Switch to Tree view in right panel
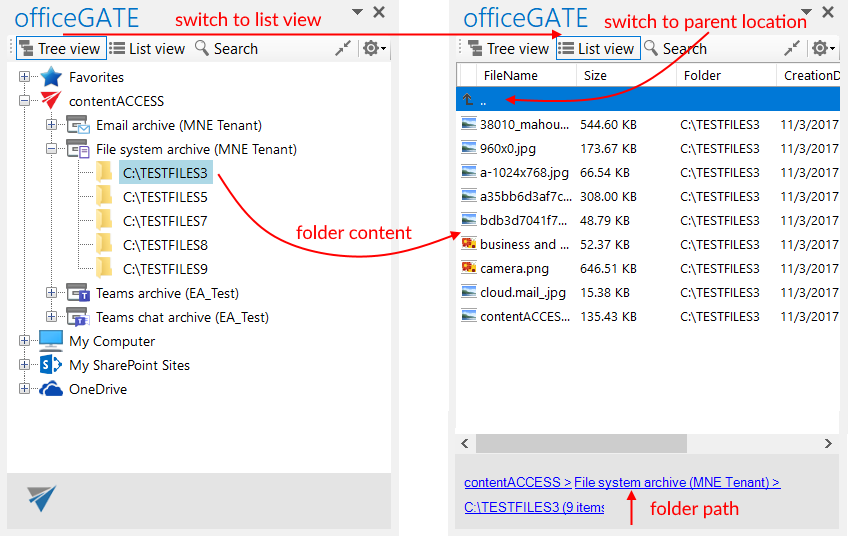The image size is (848, 536). click(507, 48)
